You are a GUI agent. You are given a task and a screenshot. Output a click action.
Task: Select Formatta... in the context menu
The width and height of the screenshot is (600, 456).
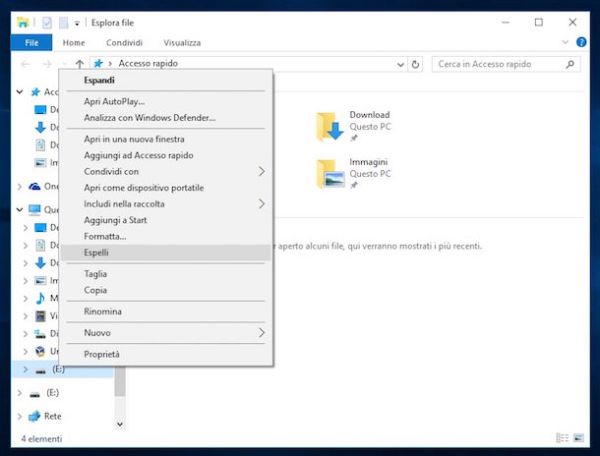105,236
